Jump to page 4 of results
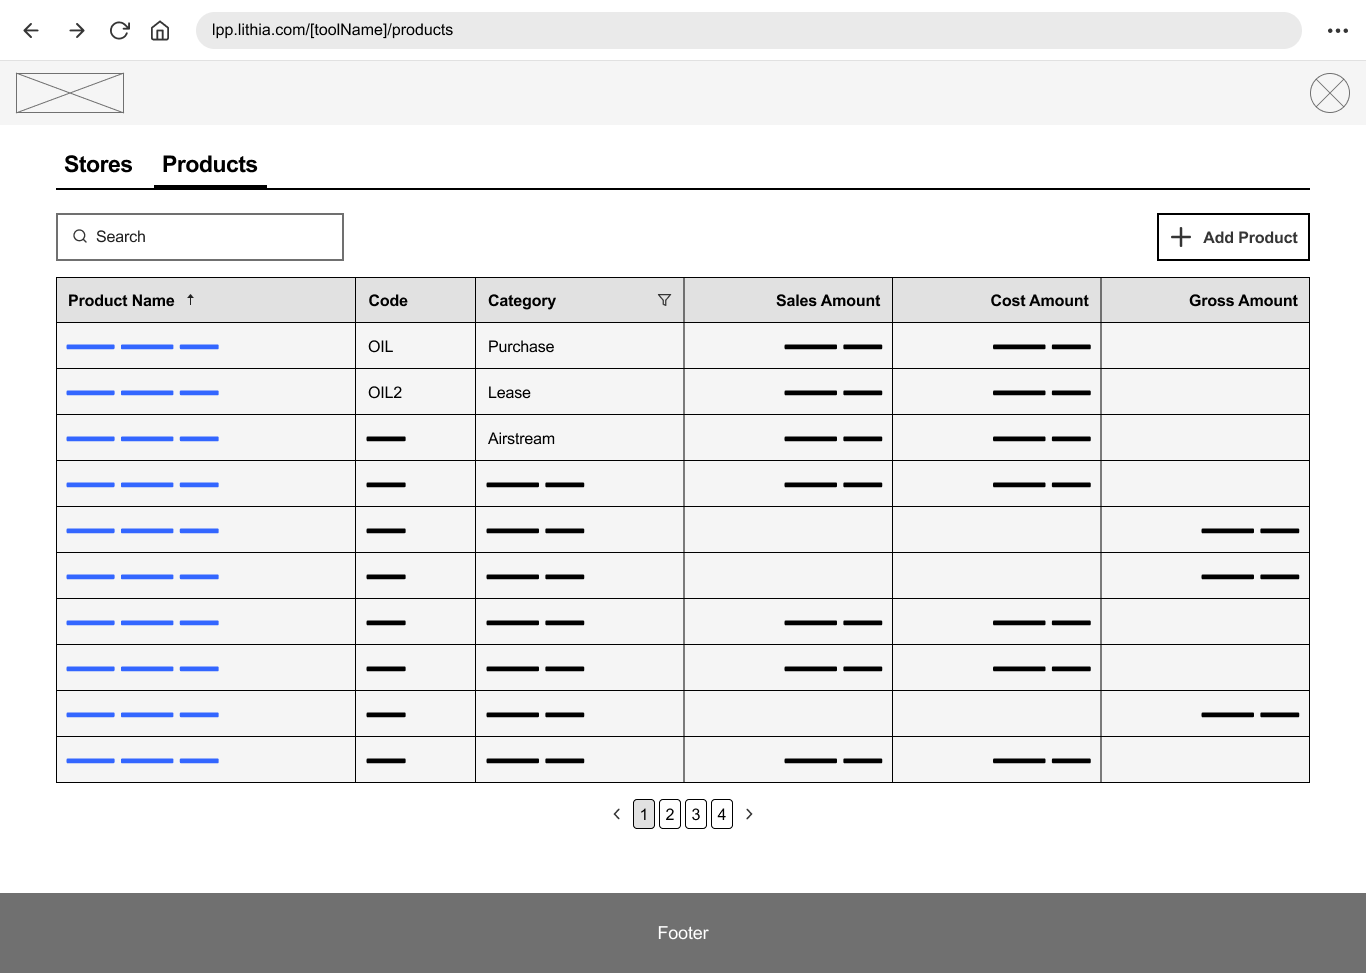1366x973 pixels. pyautogui.click(x=722, y=814)
